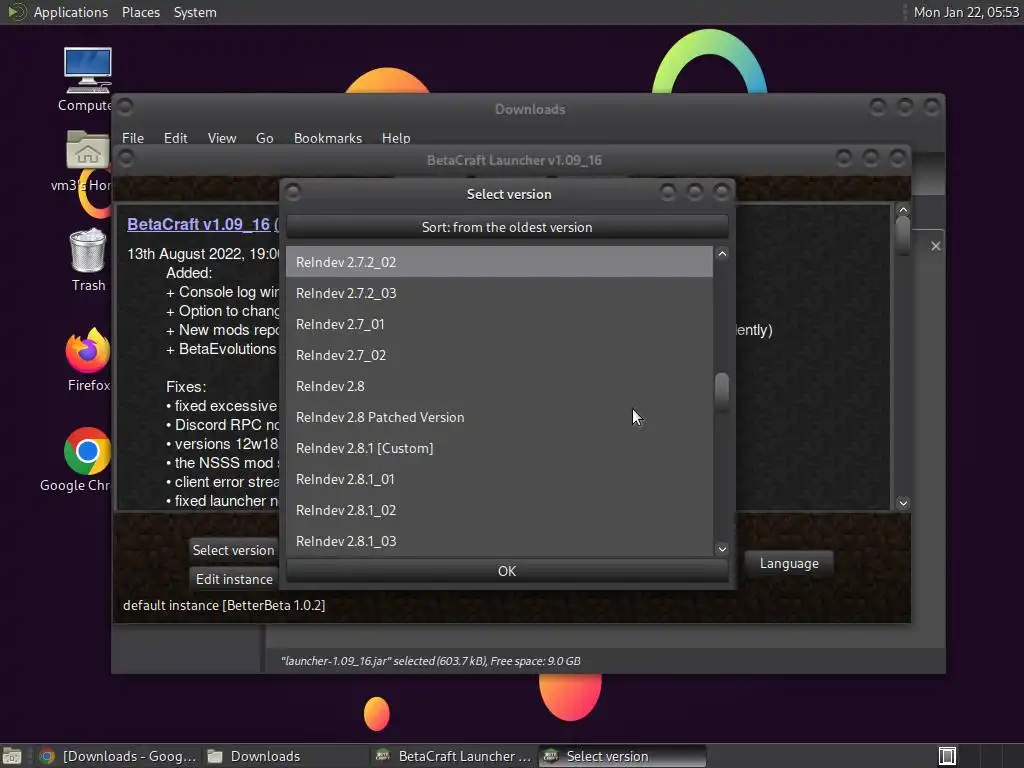
Task: Click Downloads window menu button at top-left
Action: click(125, 106)
